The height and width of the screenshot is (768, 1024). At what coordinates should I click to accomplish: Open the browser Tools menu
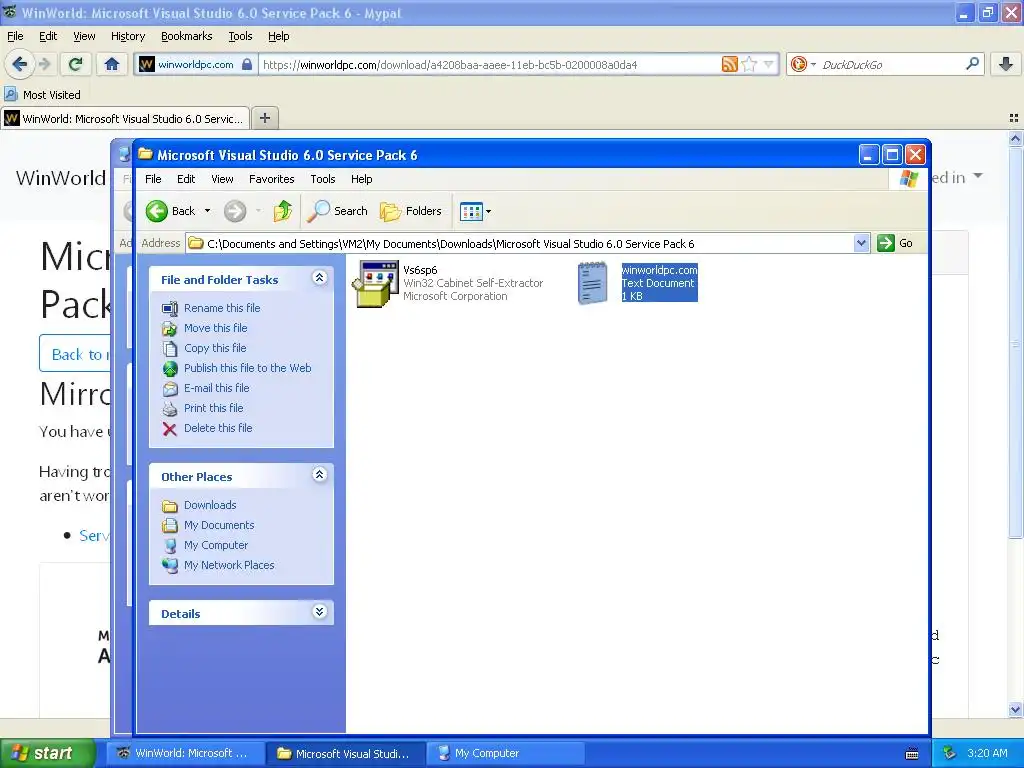click(x=240, y=37)
